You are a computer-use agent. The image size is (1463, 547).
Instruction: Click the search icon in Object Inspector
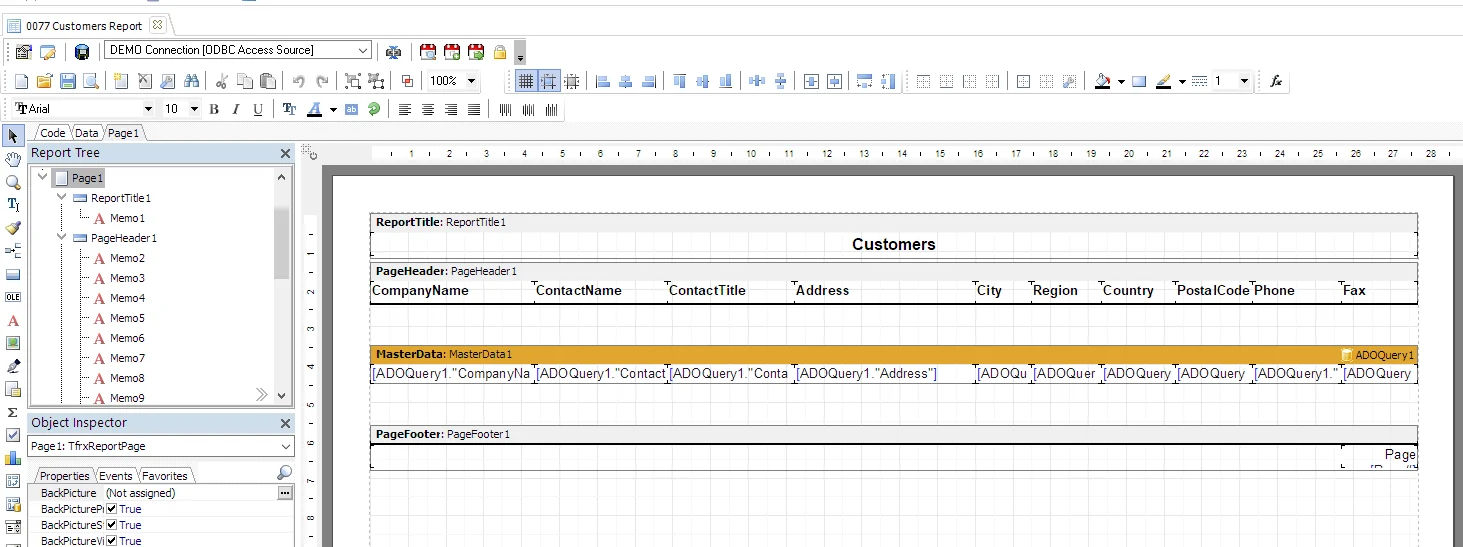[x=285, y=473]
